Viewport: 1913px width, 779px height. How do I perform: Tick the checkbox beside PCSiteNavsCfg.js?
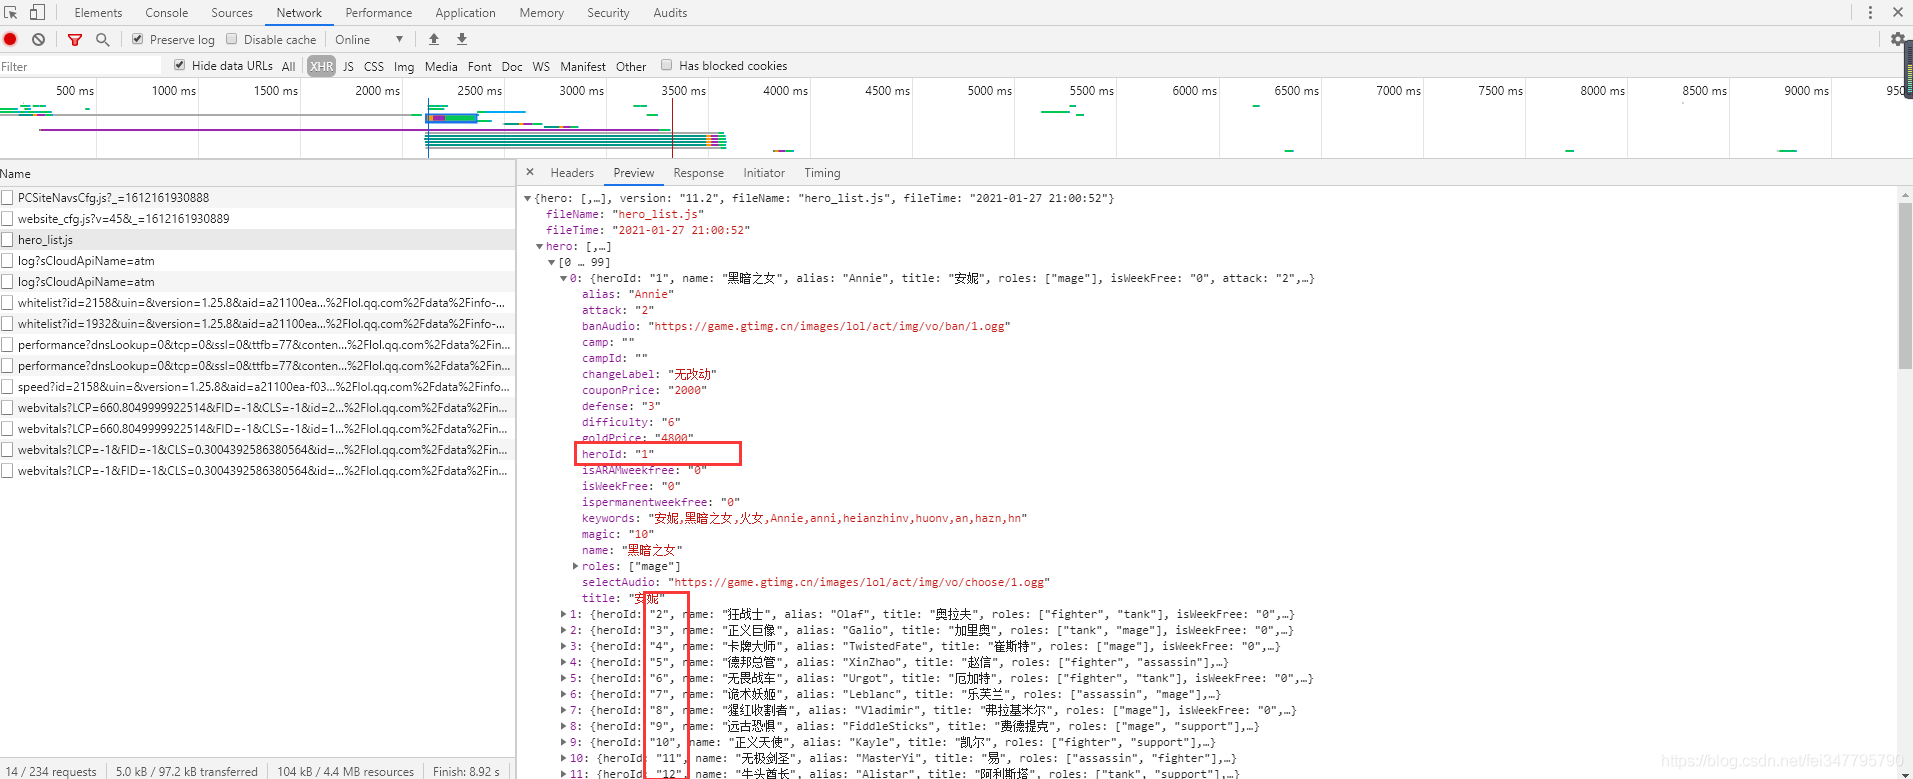click(x=7, y=198)
